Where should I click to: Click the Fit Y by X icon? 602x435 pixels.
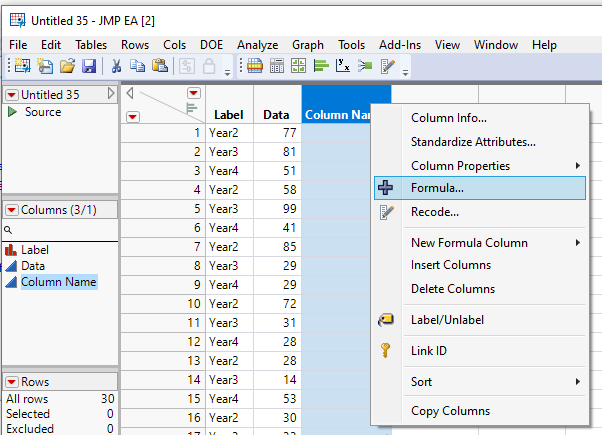coord(343,66)
